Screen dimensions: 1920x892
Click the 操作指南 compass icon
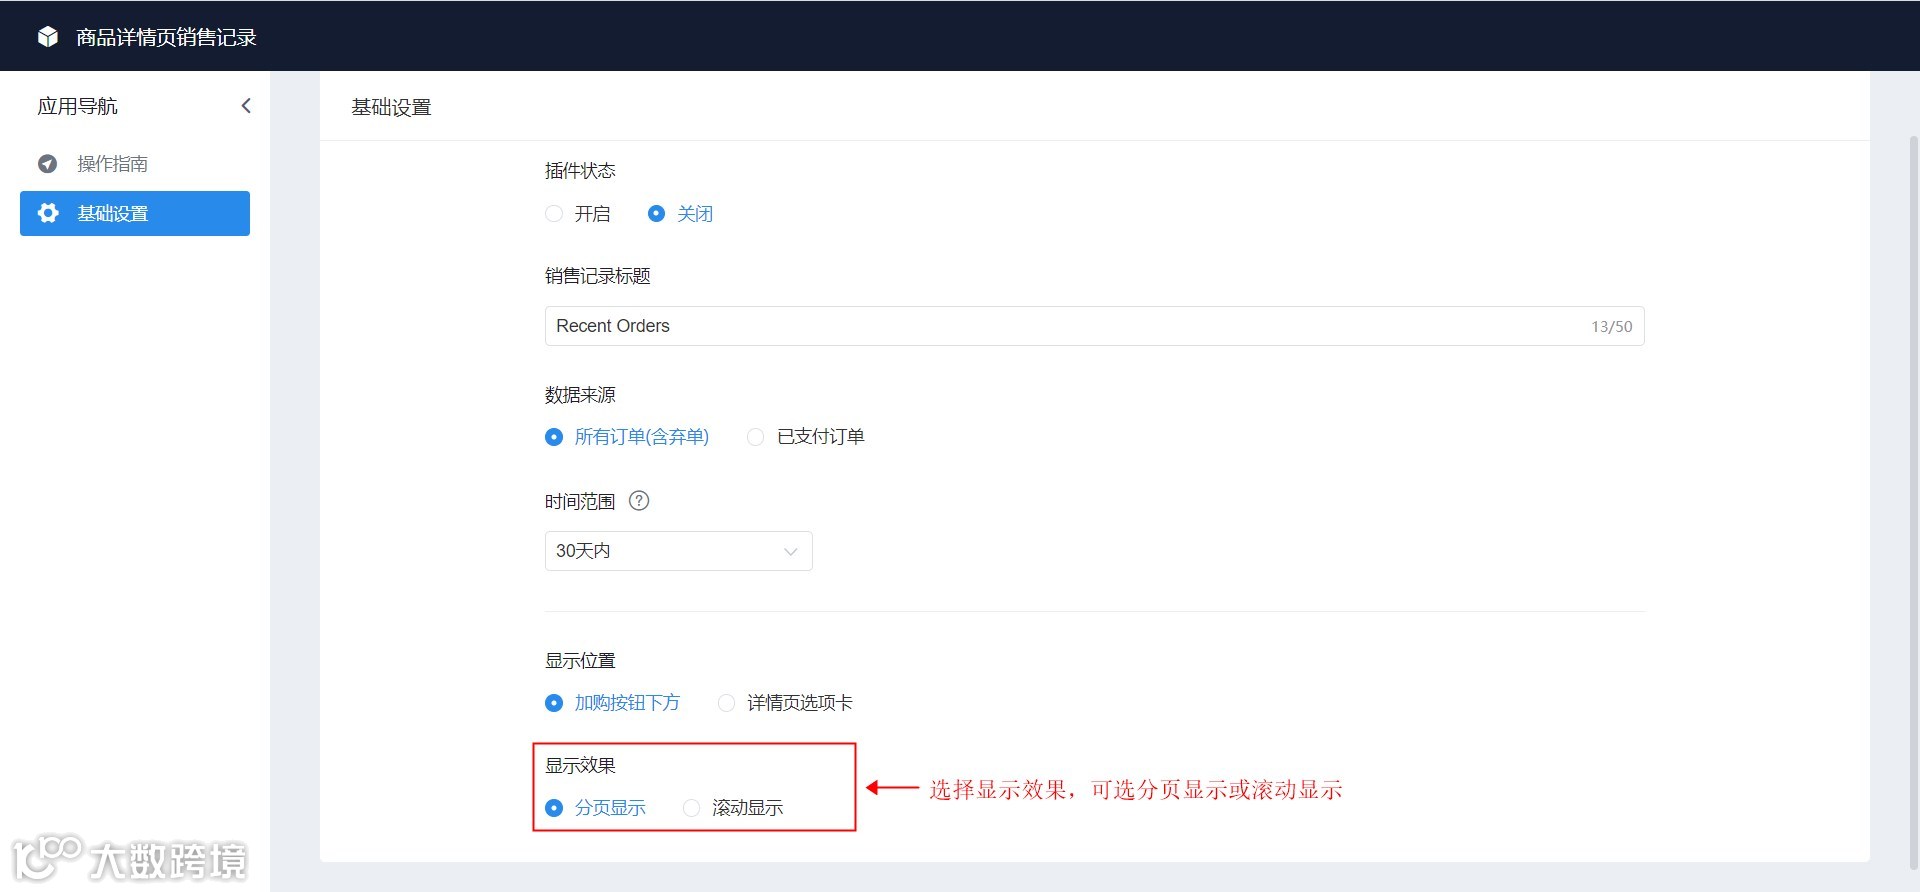pyautogui.click(x=47, y=164)
